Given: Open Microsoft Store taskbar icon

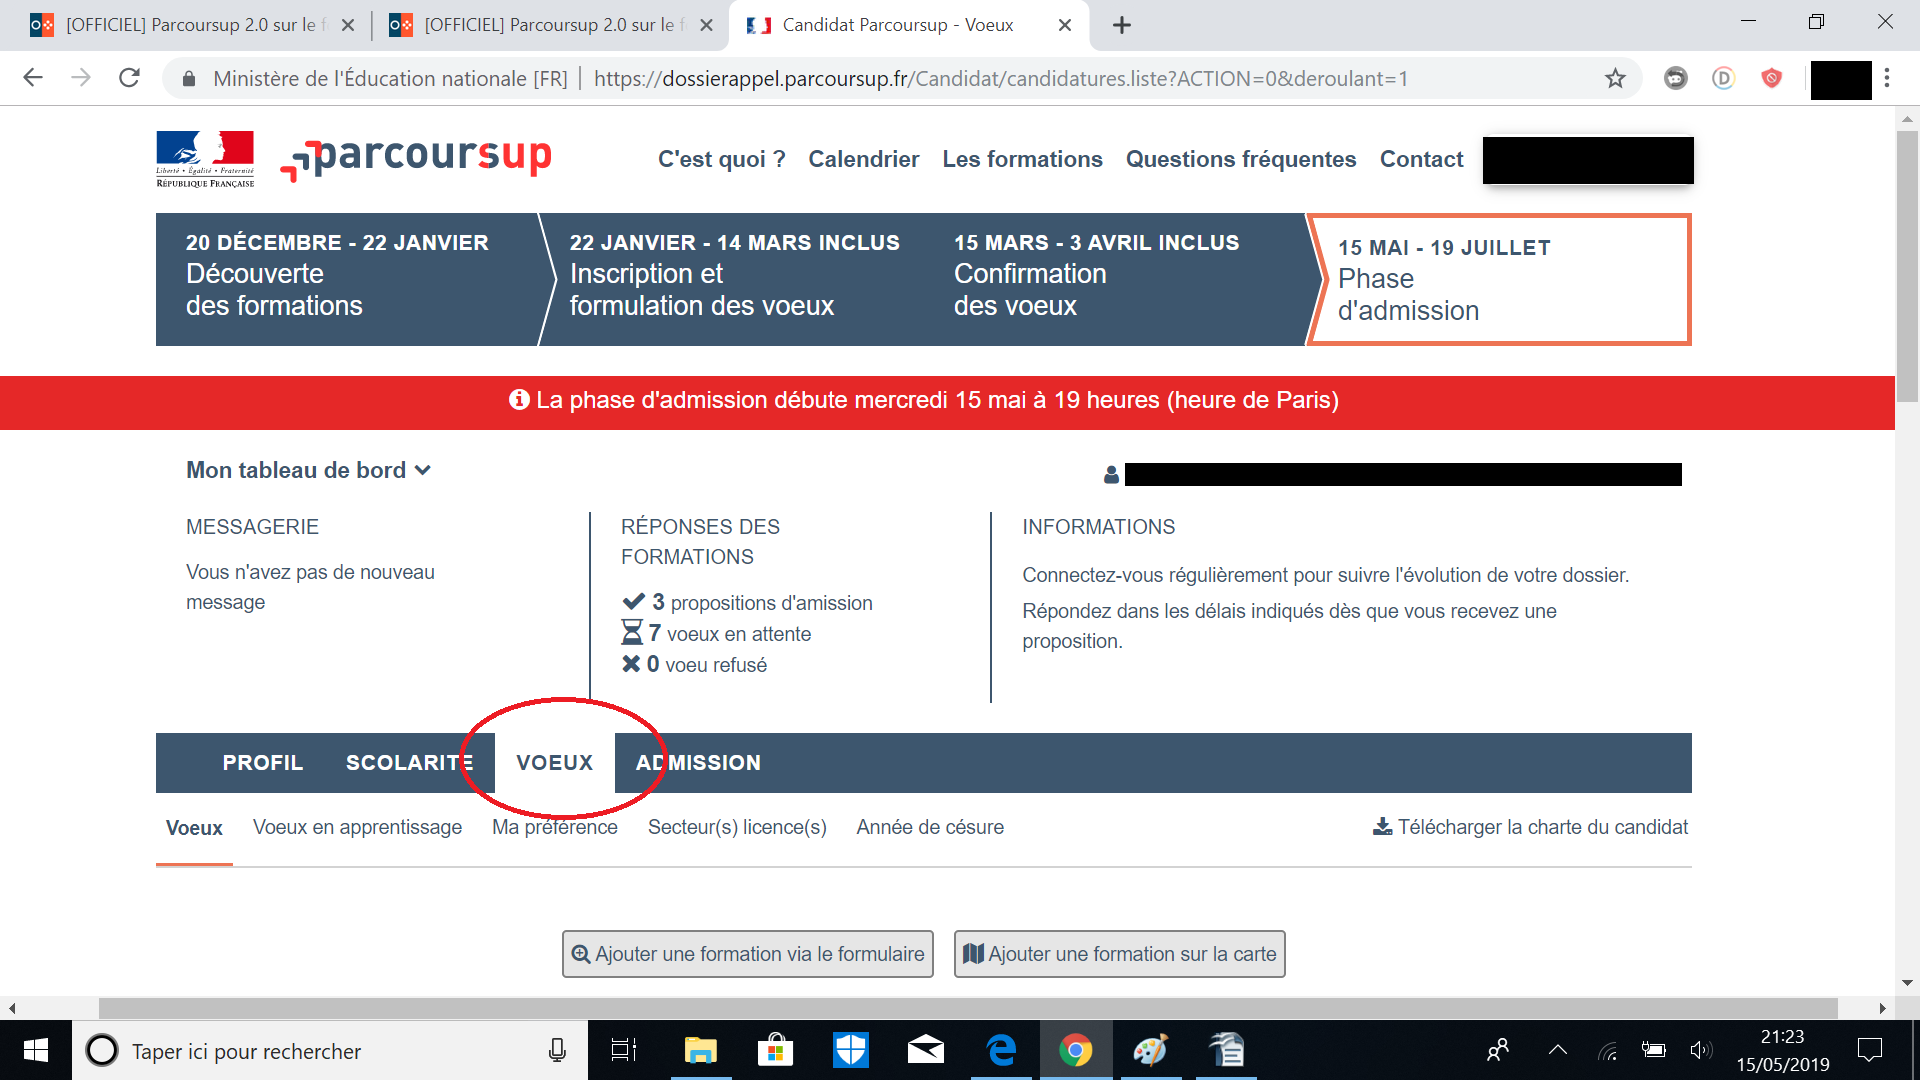Looking at the screenshot, I should [775, 1050].
